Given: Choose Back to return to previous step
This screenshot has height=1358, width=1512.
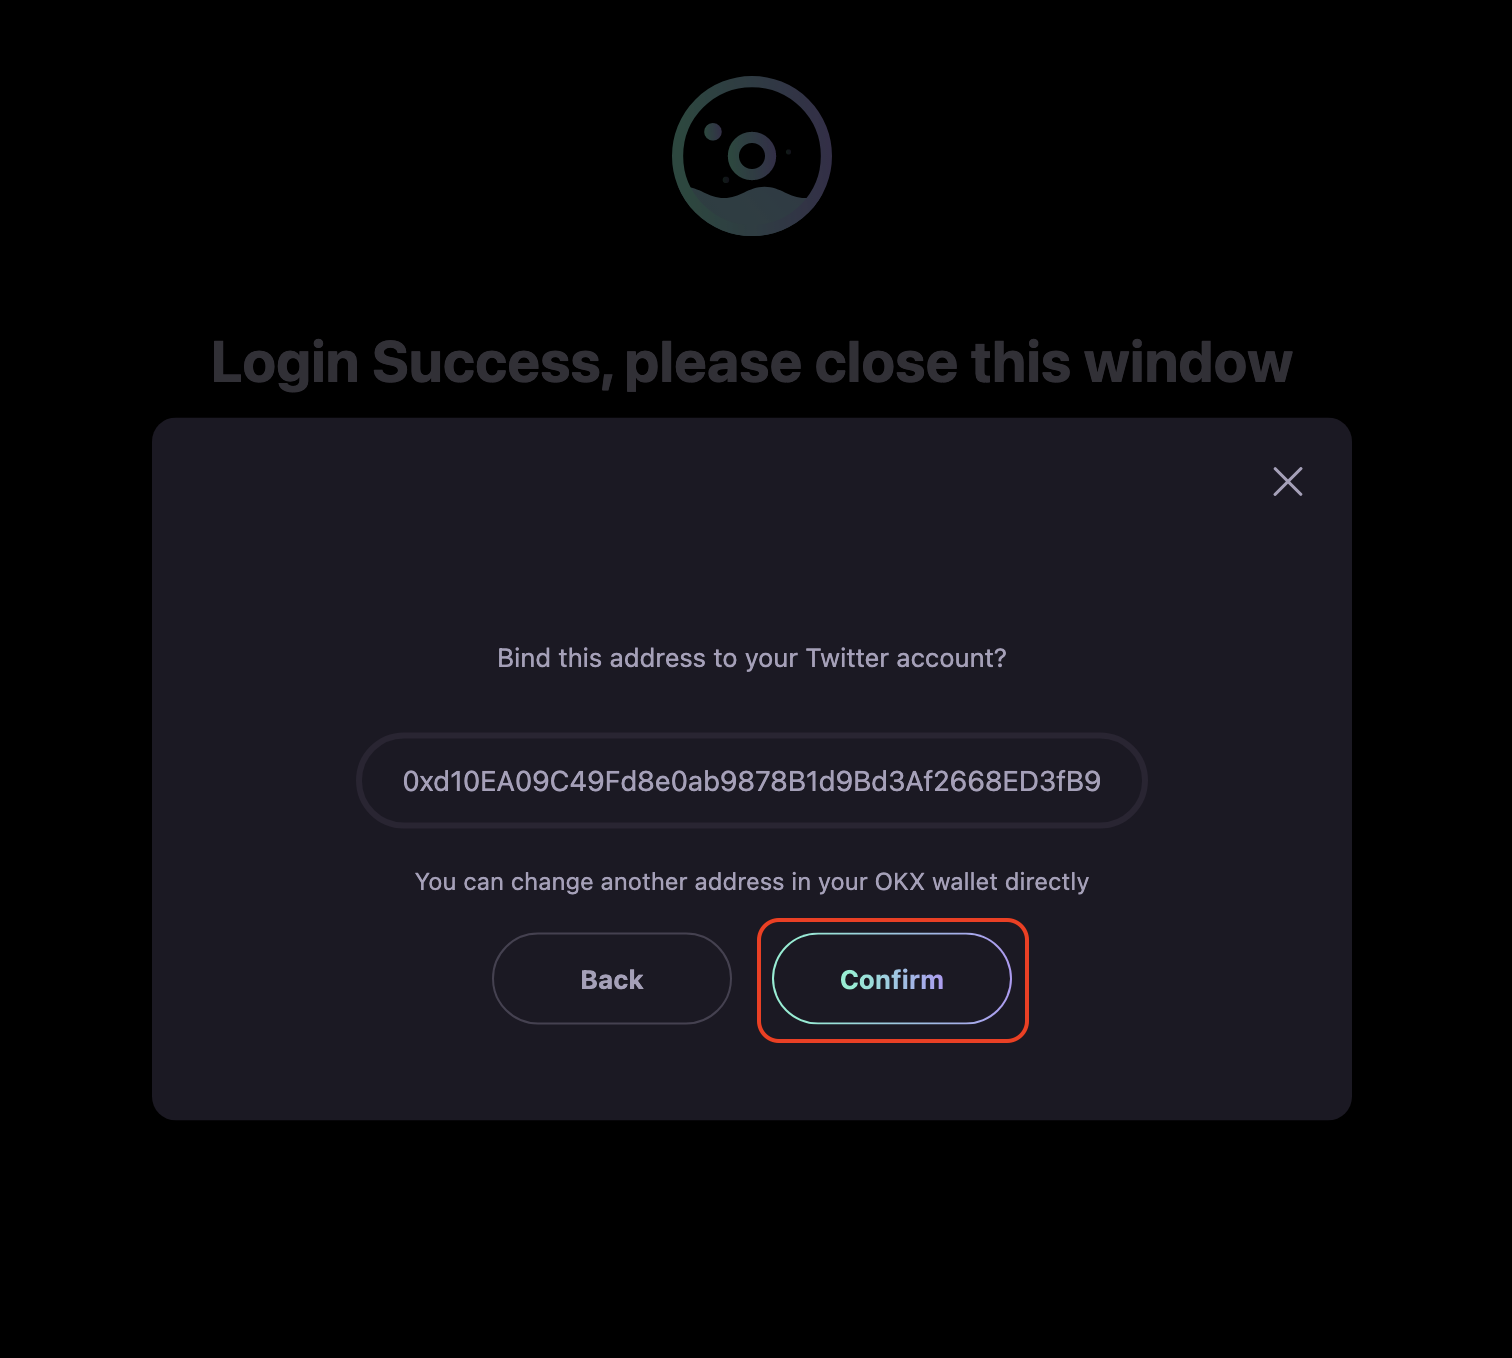Looking at the screenshot, I should tap(612, 979).
